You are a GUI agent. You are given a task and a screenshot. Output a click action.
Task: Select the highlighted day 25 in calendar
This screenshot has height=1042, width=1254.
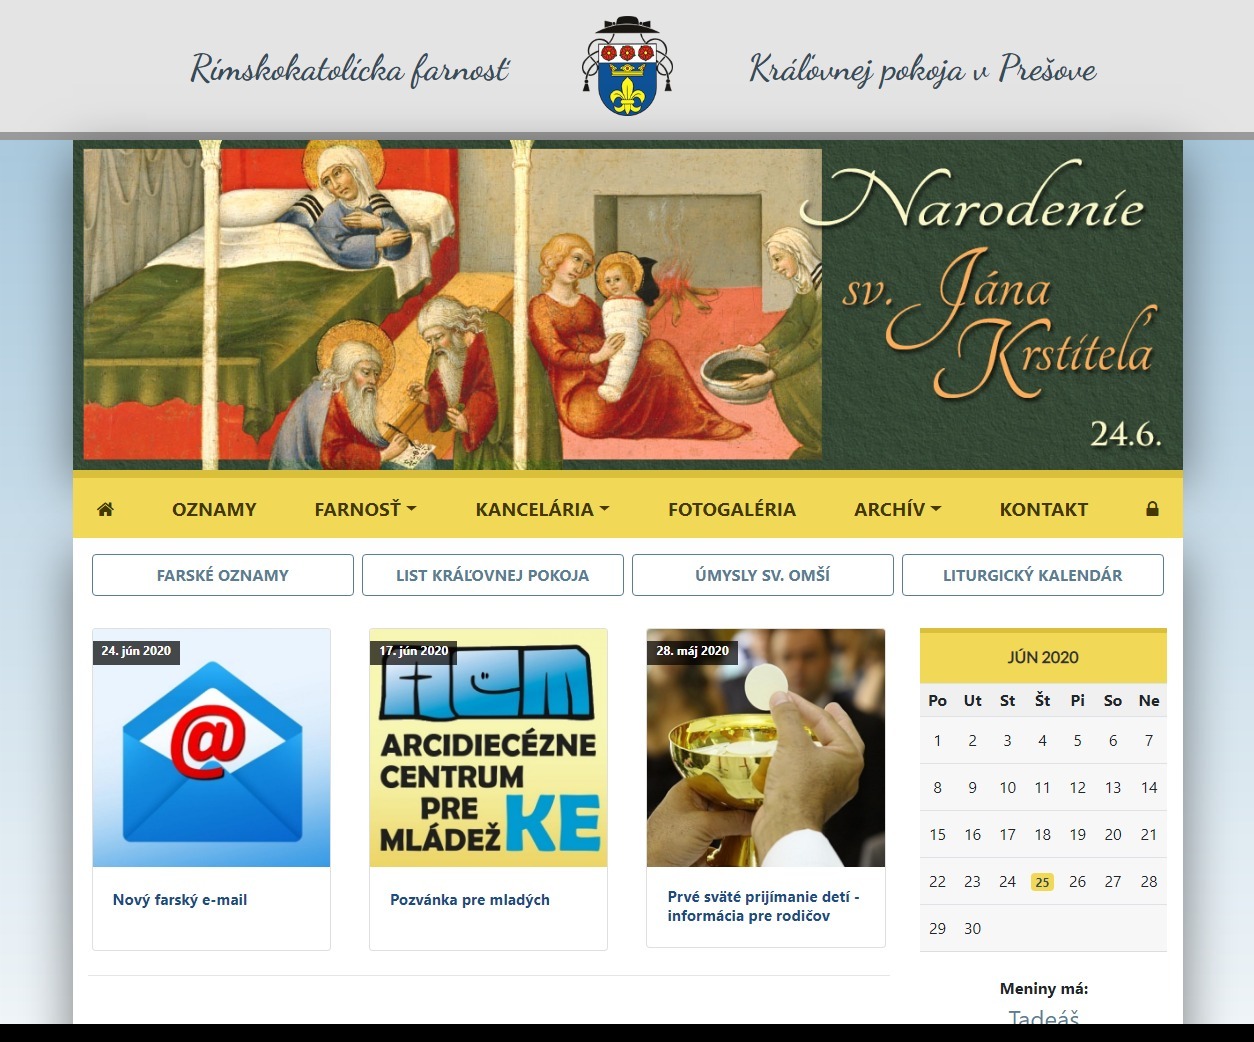click(x=1042, y=882)
